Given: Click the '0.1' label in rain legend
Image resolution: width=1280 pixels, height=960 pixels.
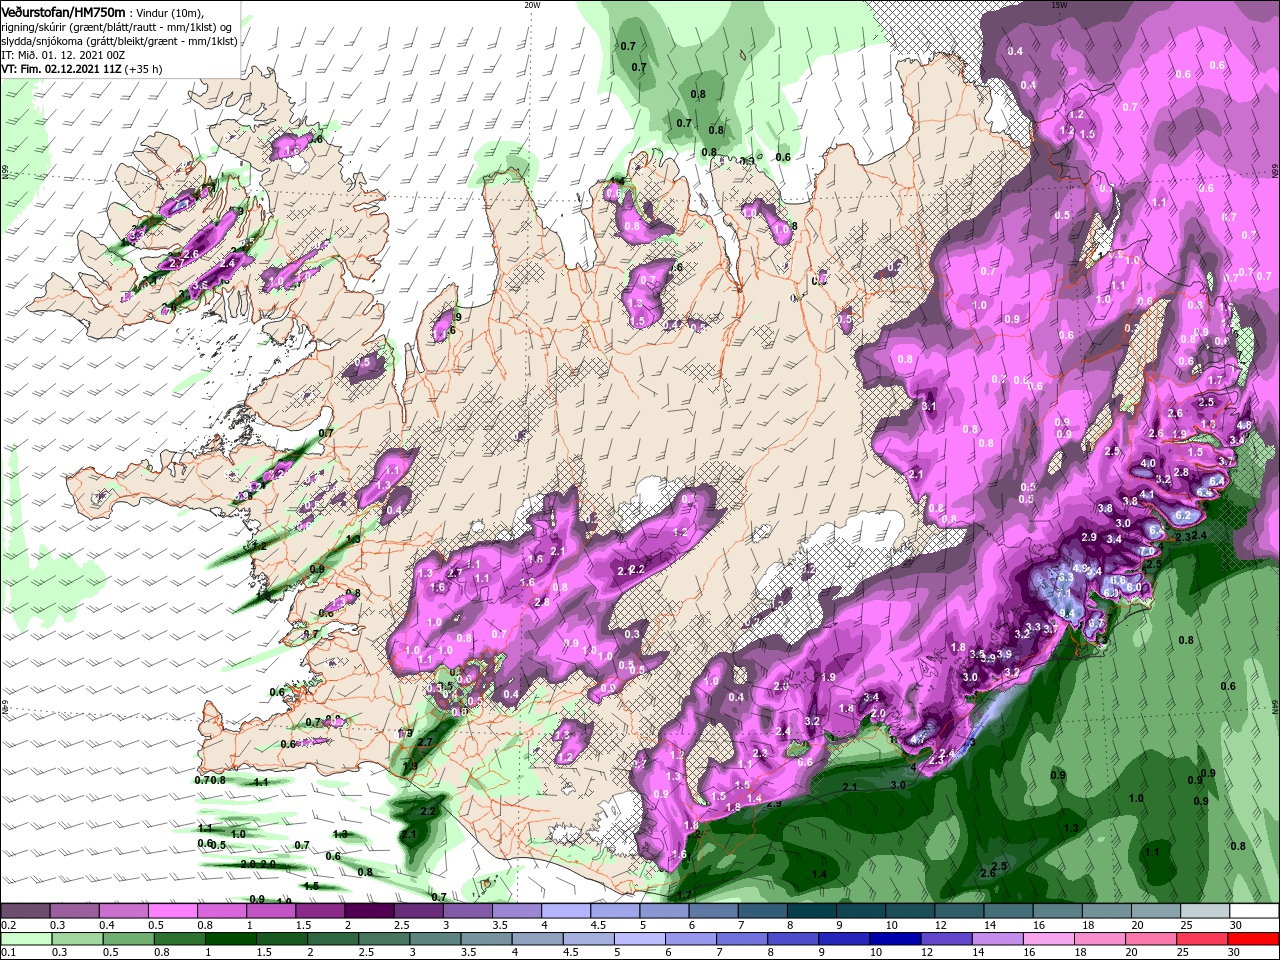Looking at the screenshot, I should 9,953.
